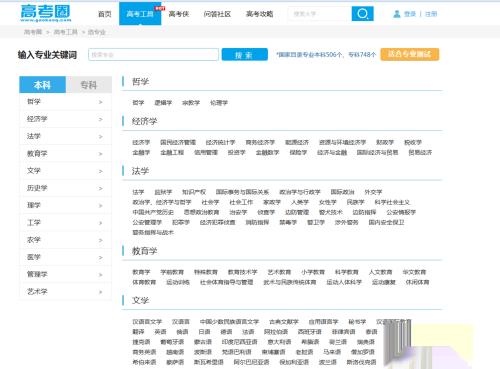Expand the 经济学 sidebar row arrow
Screen dimensions: 500x369
point(100,119)
